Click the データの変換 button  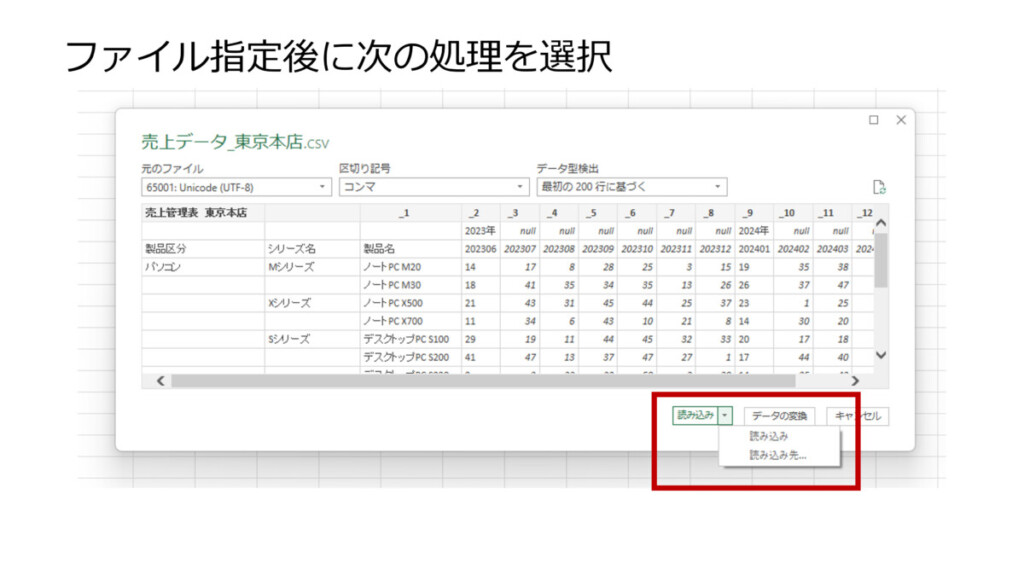coord(781,416)
